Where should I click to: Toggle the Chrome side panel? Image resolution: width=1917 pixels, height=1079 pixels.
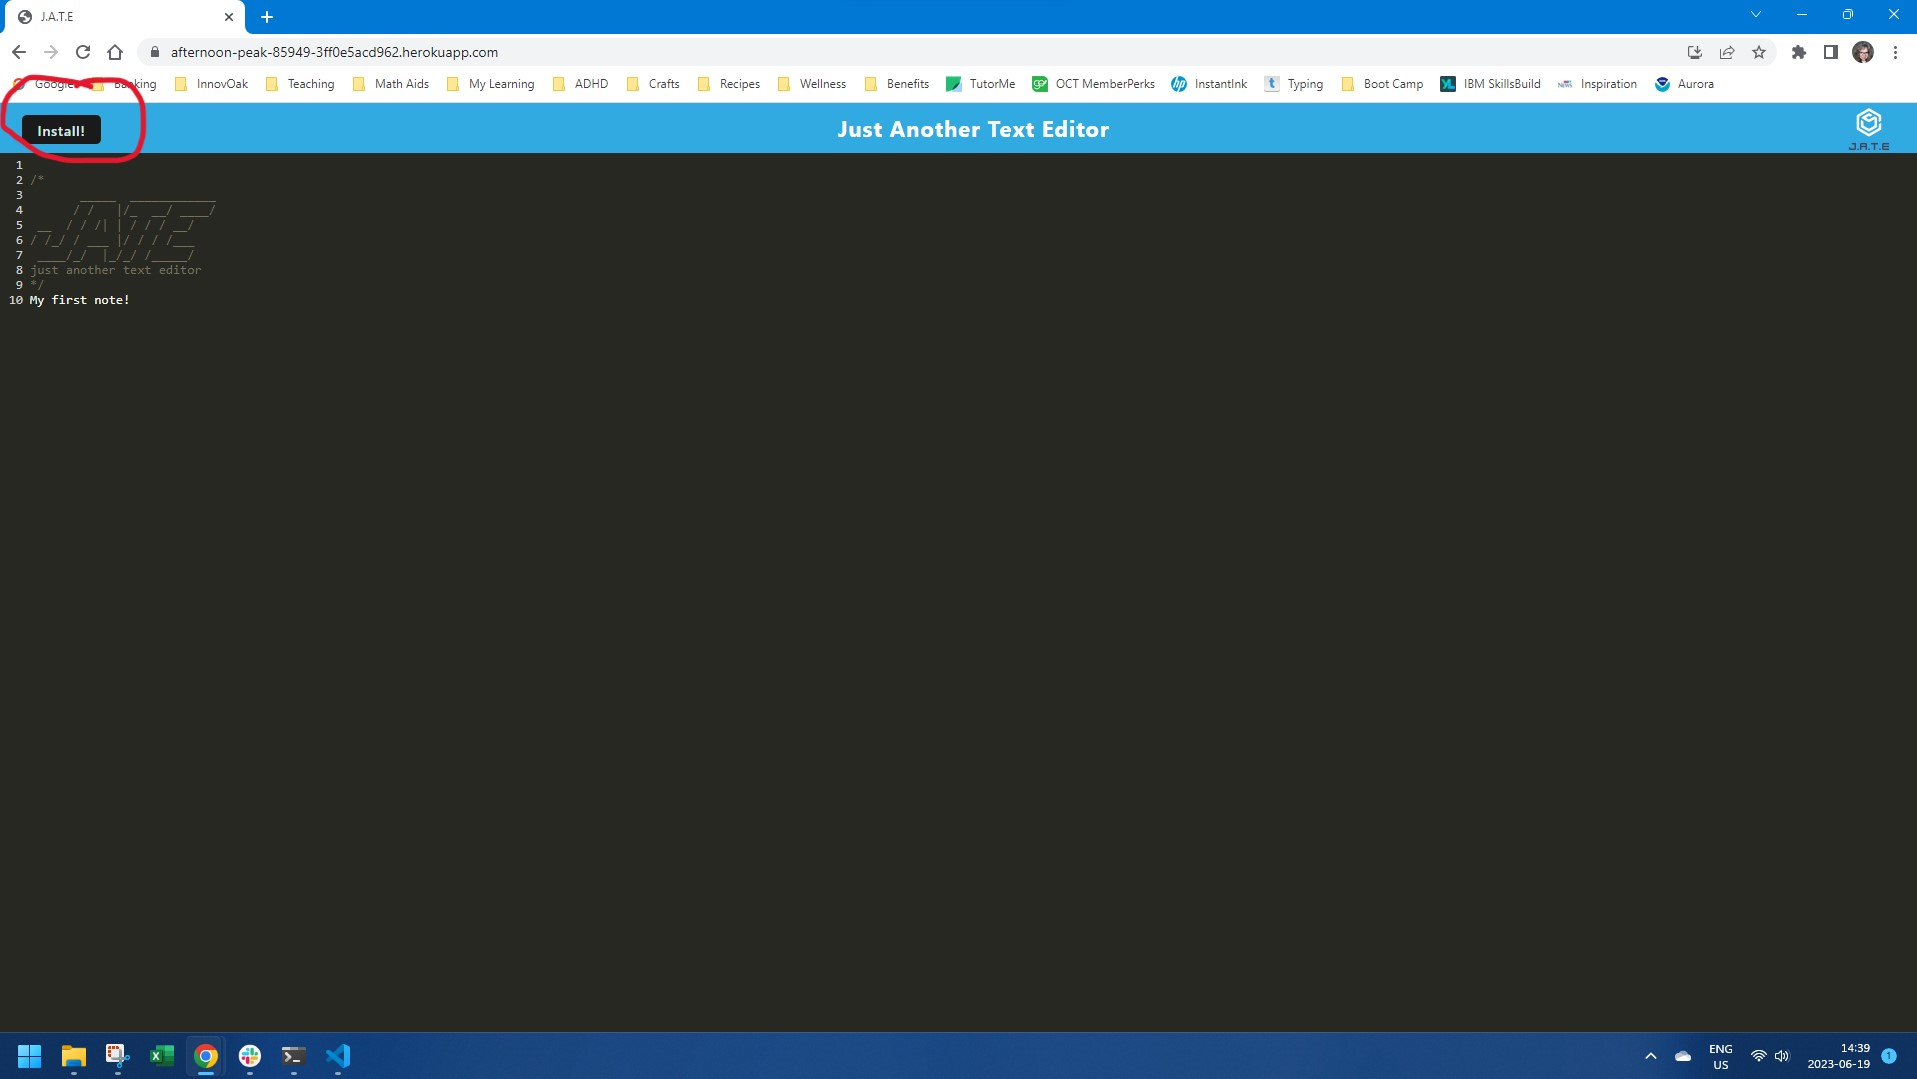(1831, 51)
